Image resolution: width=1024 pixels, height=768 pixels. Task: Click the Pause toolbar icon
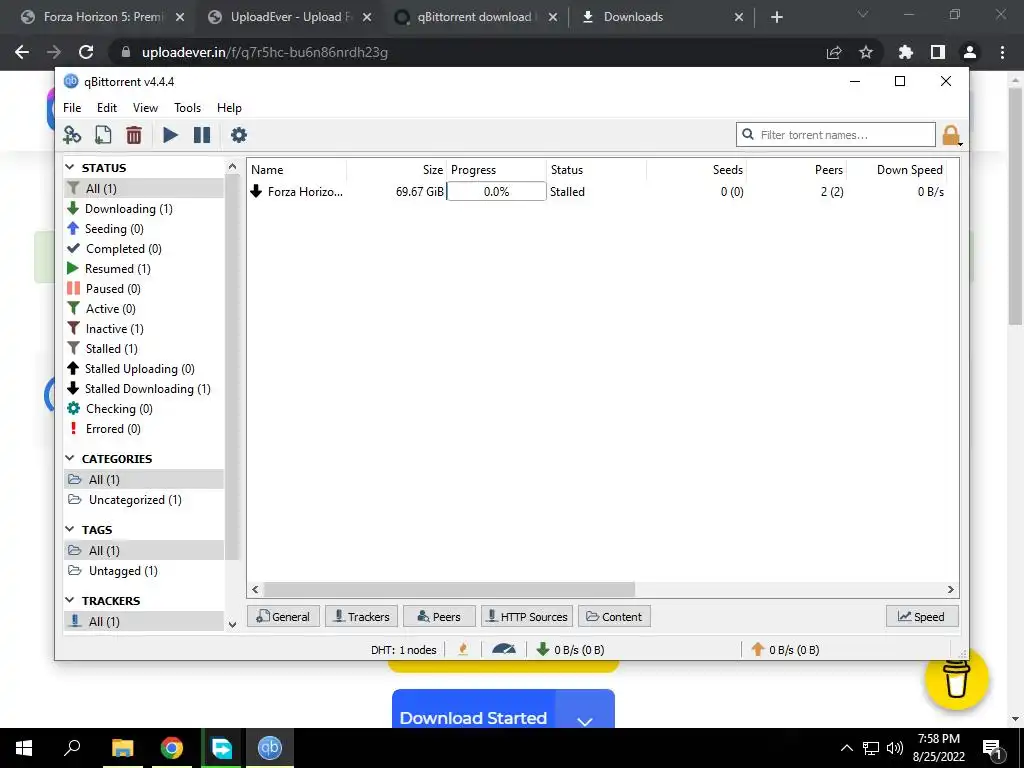pyautogui.click(x=202, y=135)
